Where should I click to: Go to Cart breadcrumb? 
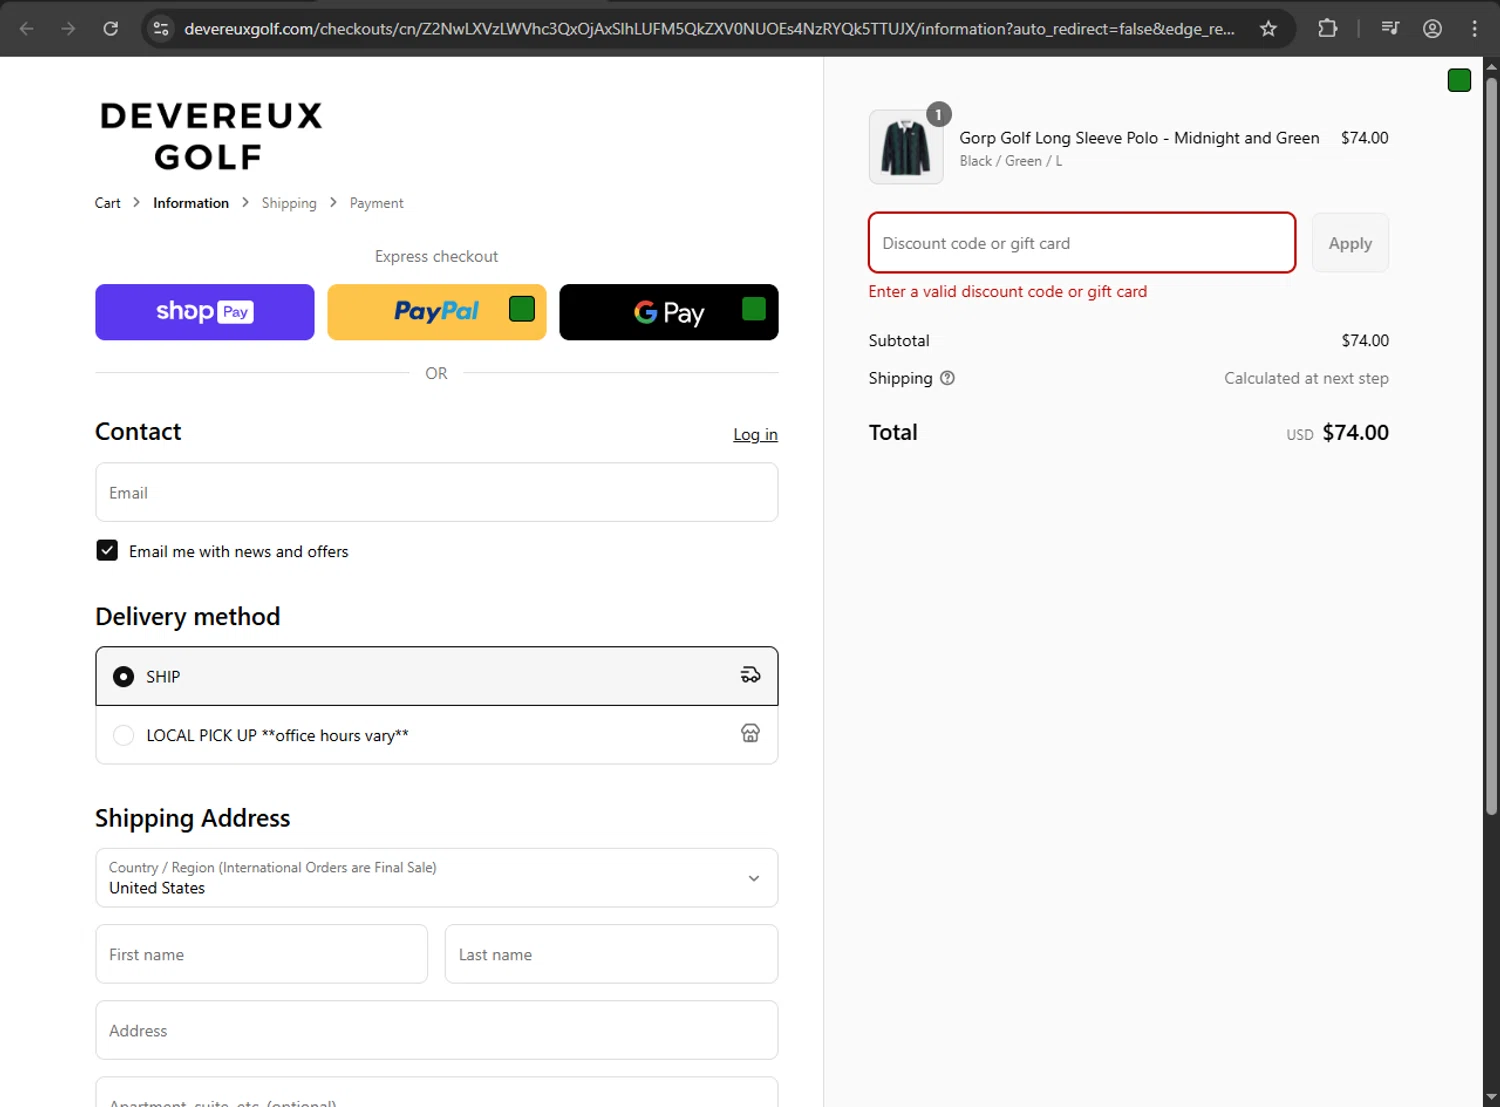click(107, 203)
